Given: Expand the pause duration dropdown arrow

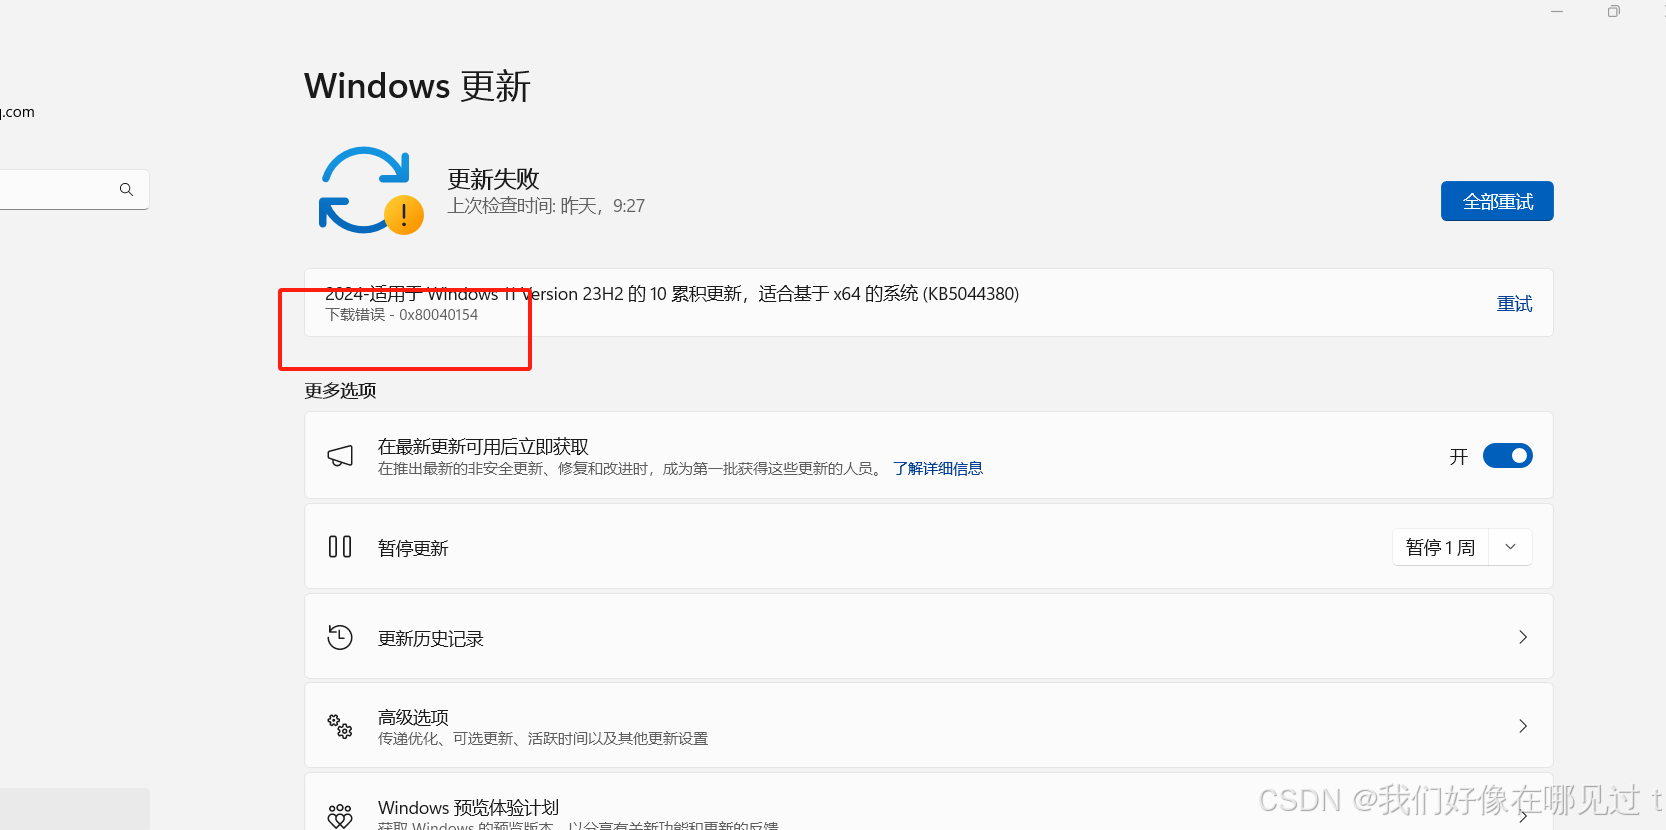Looking at the screenshot, I should point(1511,547).
